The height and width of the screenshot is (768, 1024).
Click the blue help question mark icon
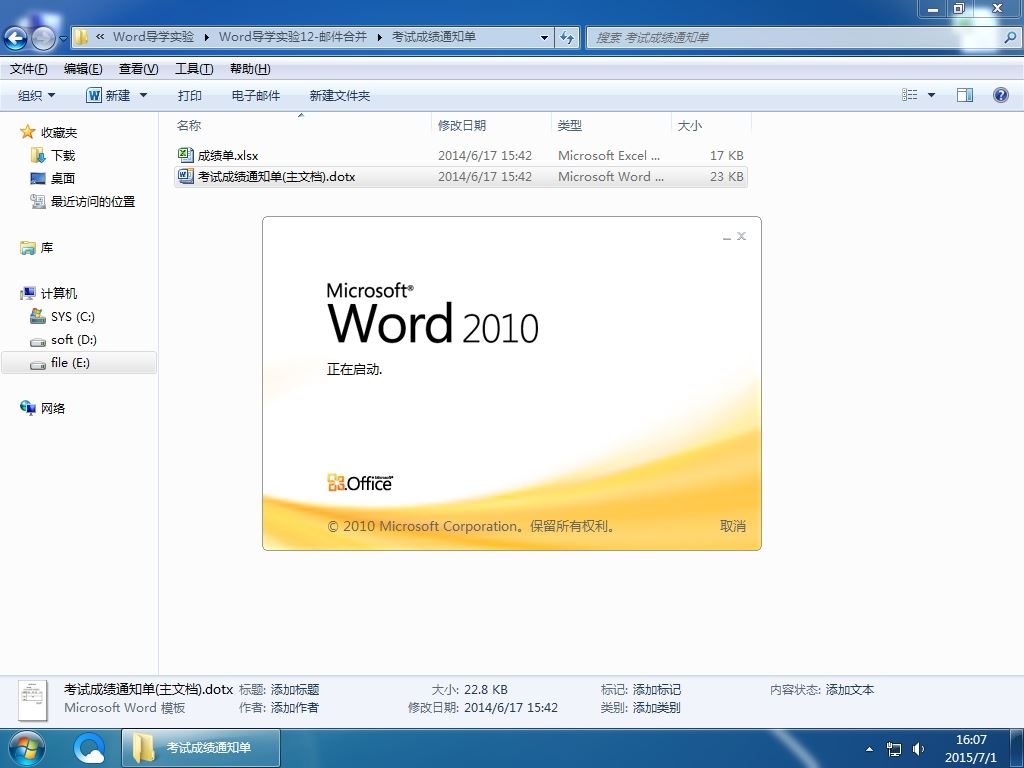pyautogui.click(x=1000, y=95)
